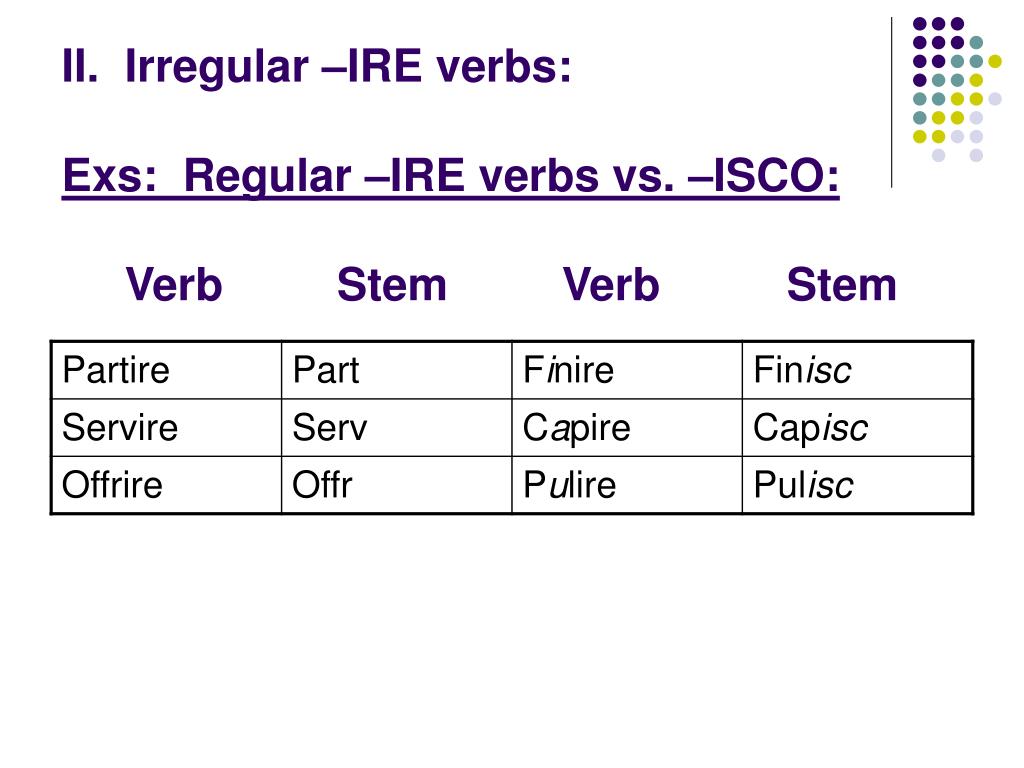Click the 'Finire' table cell

tap(627, 370)
